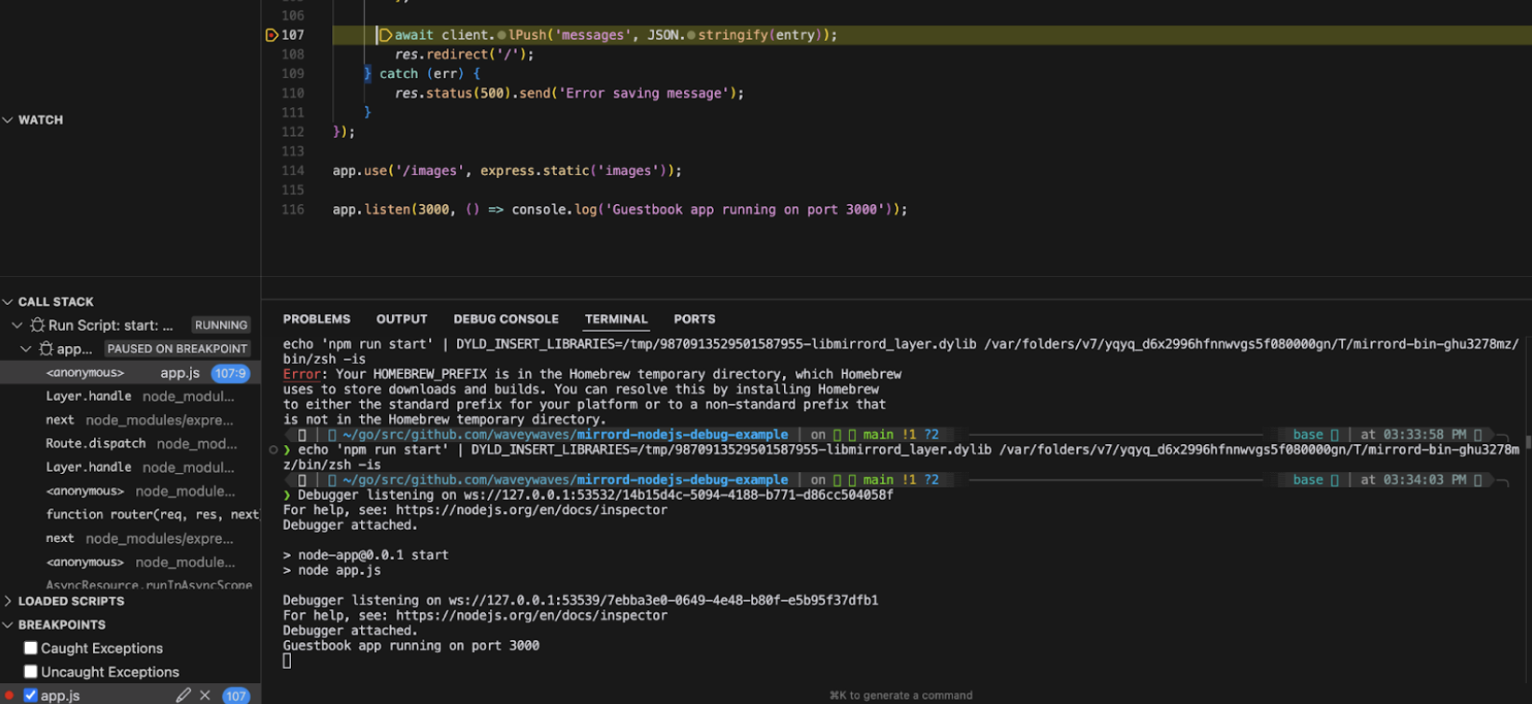Click the bug icon beside Run Script session
1532x704 pixels.
pyautogui.click(x=37, y=325)
